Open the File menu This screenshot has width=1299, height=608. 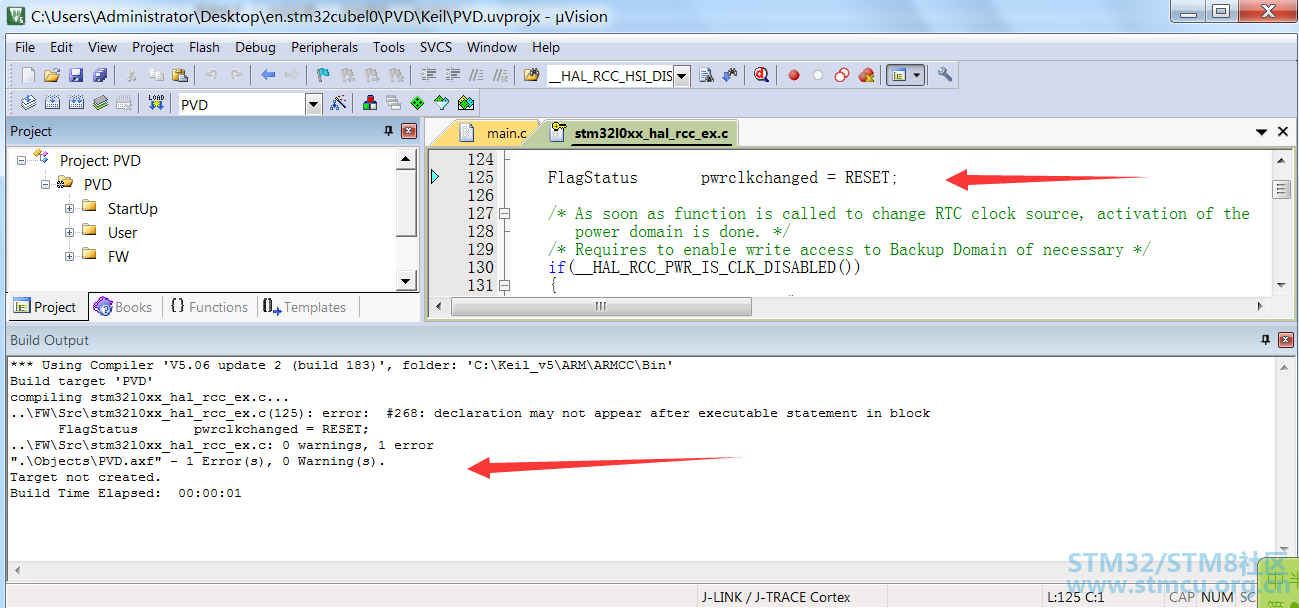25,47
